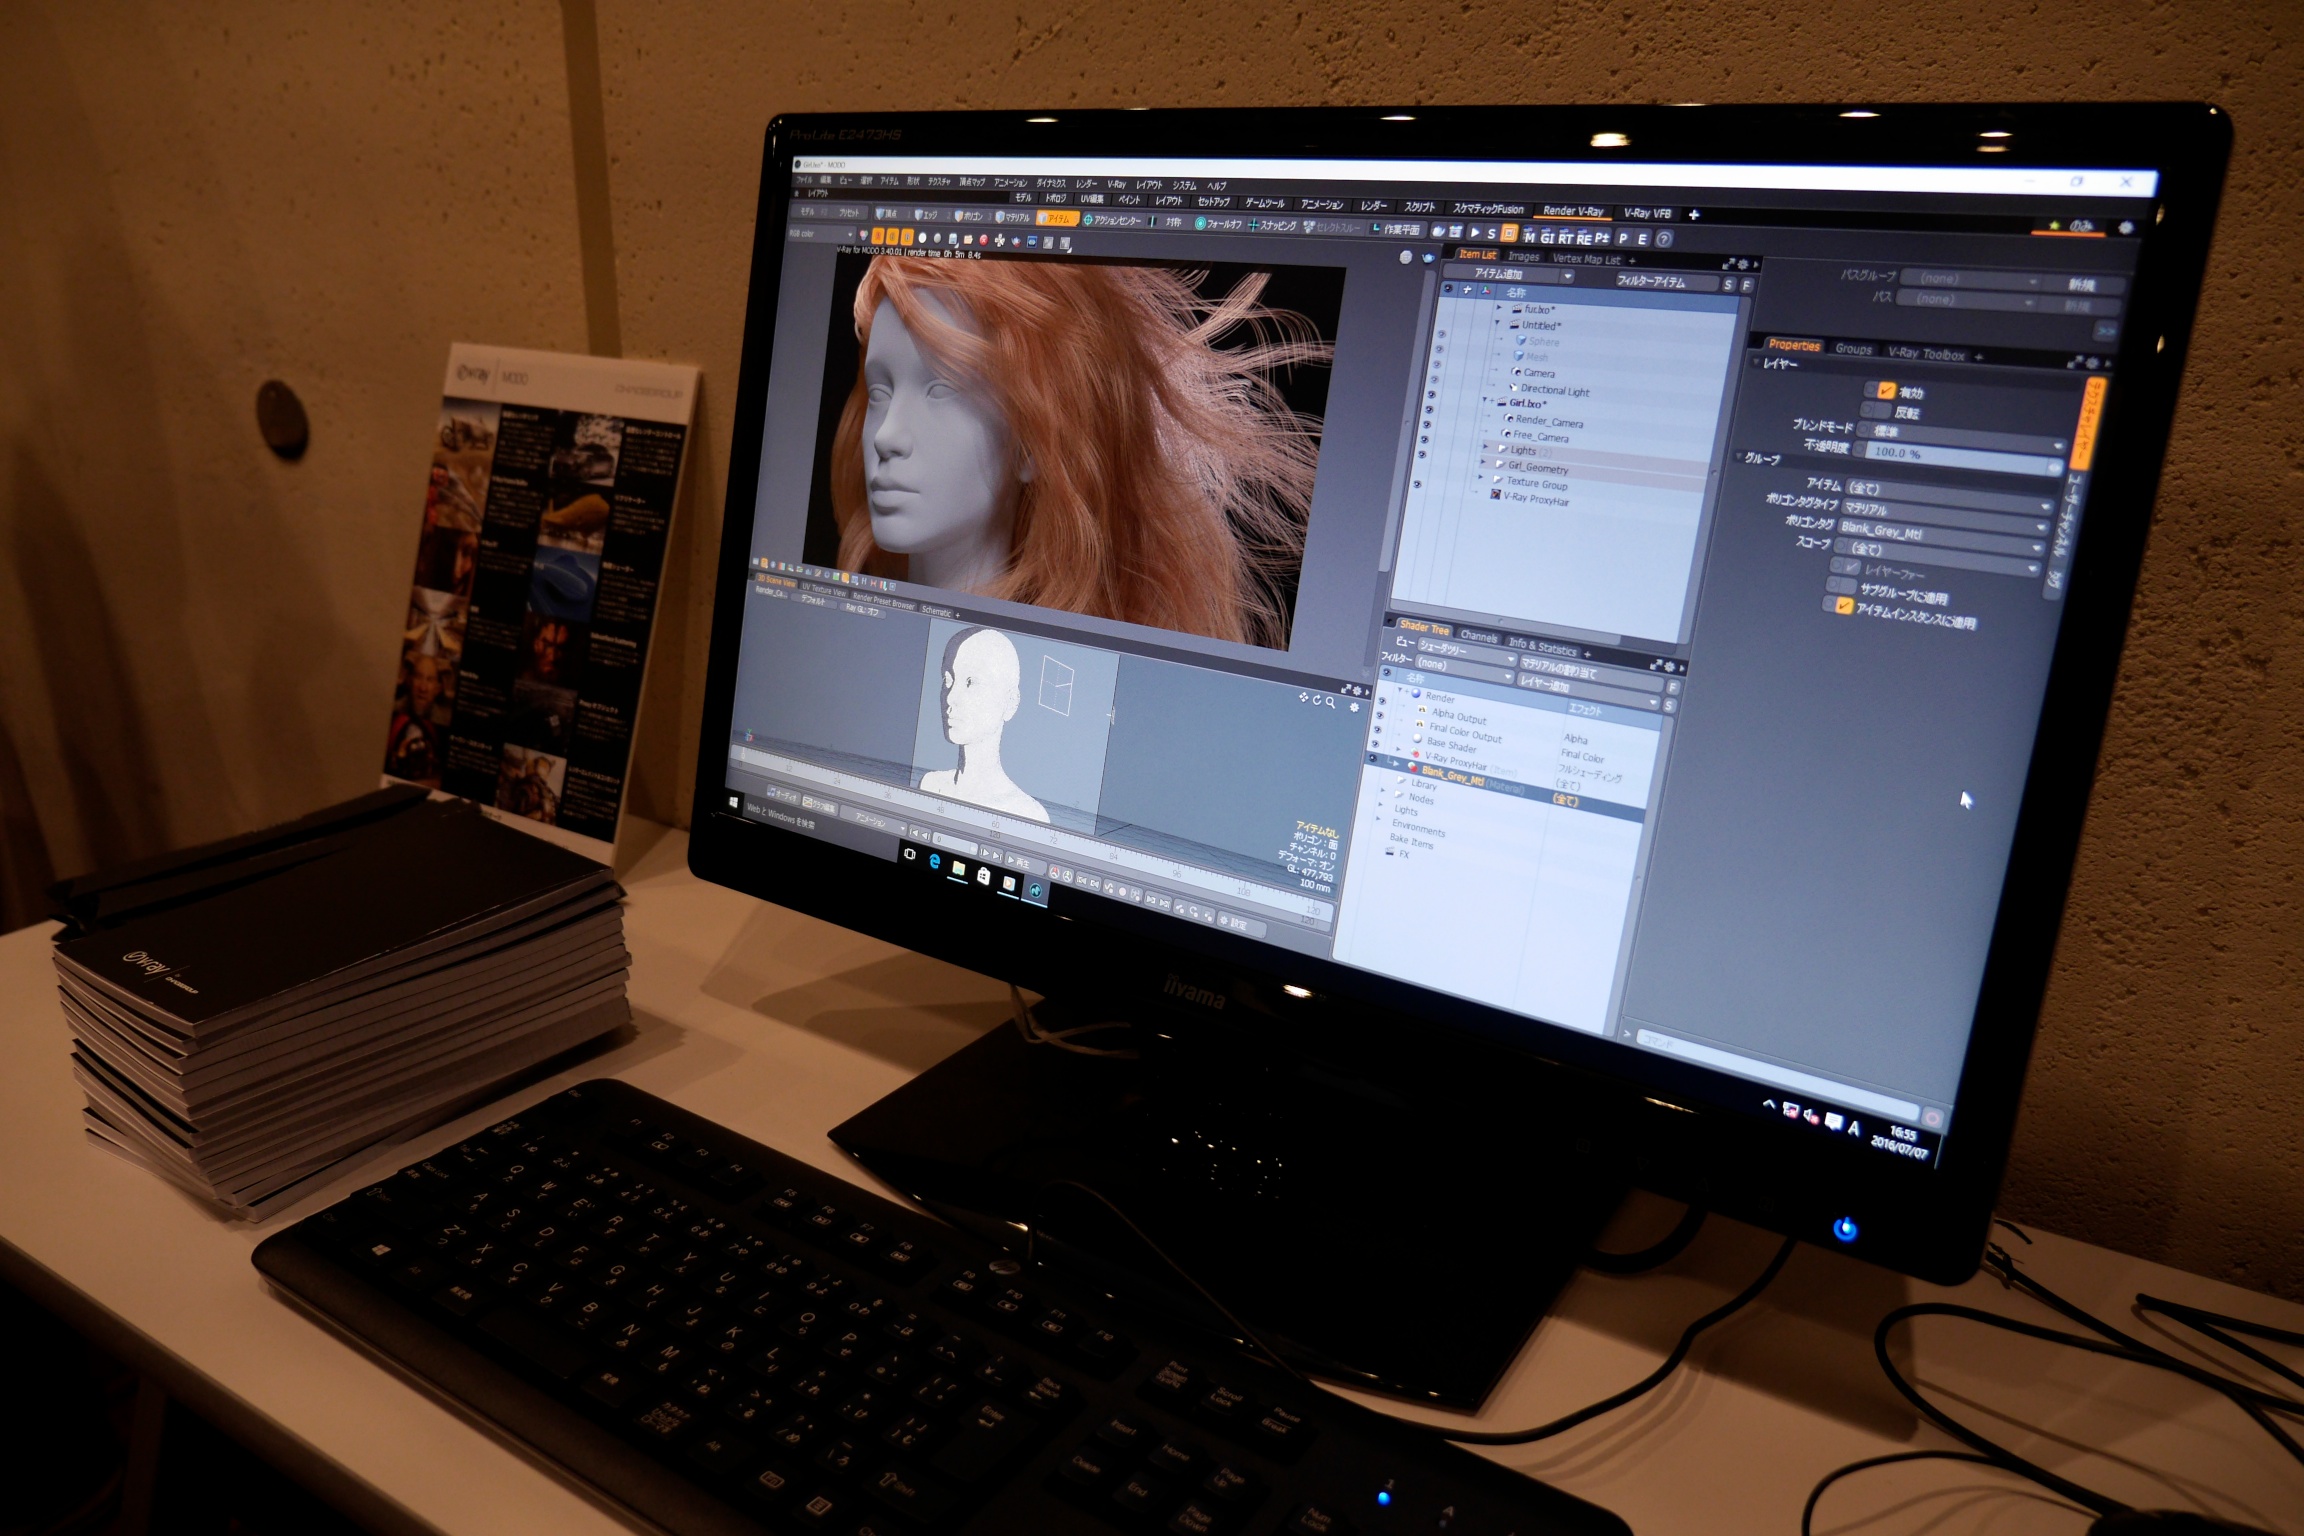Click the 3D view pan arrows icon
Screen dimensions: 2304x1536
tap(1303, 698)
